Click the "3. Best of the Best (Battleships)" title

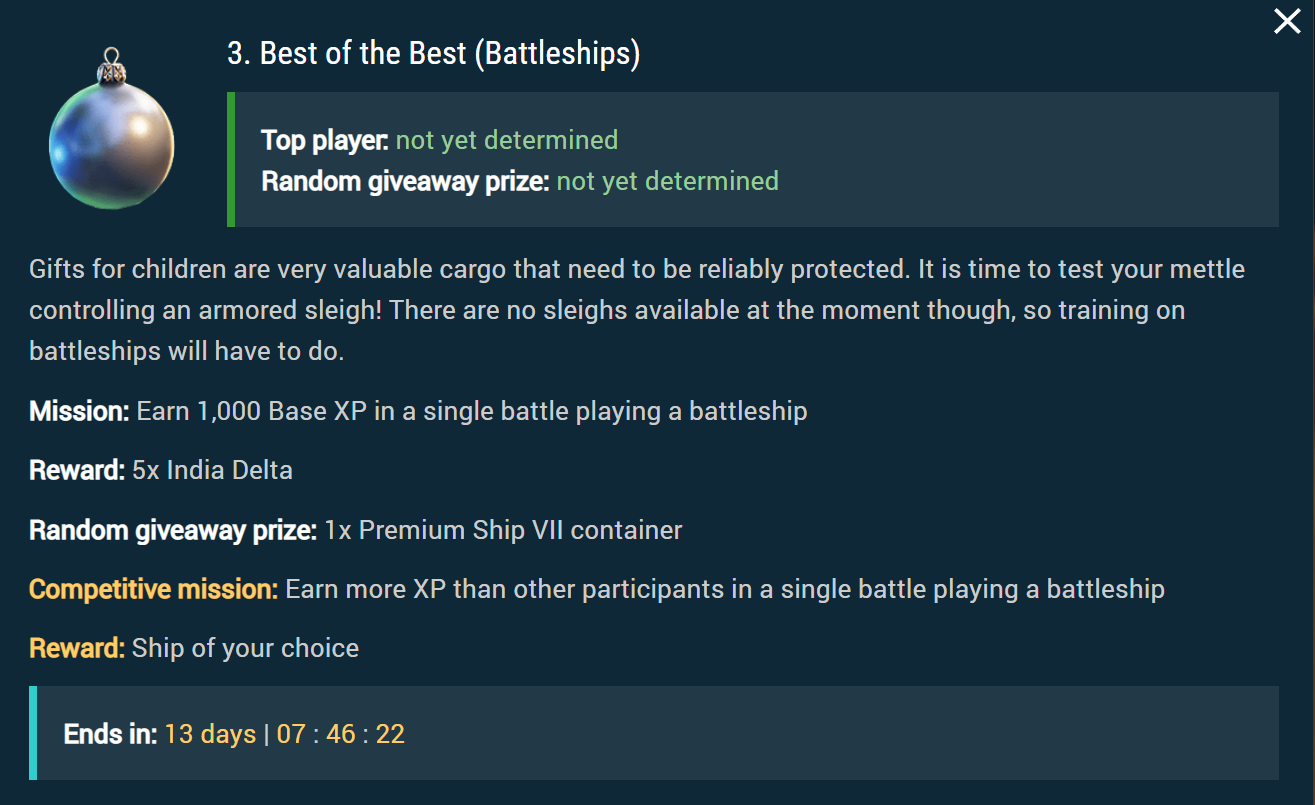tap(433, 53)
